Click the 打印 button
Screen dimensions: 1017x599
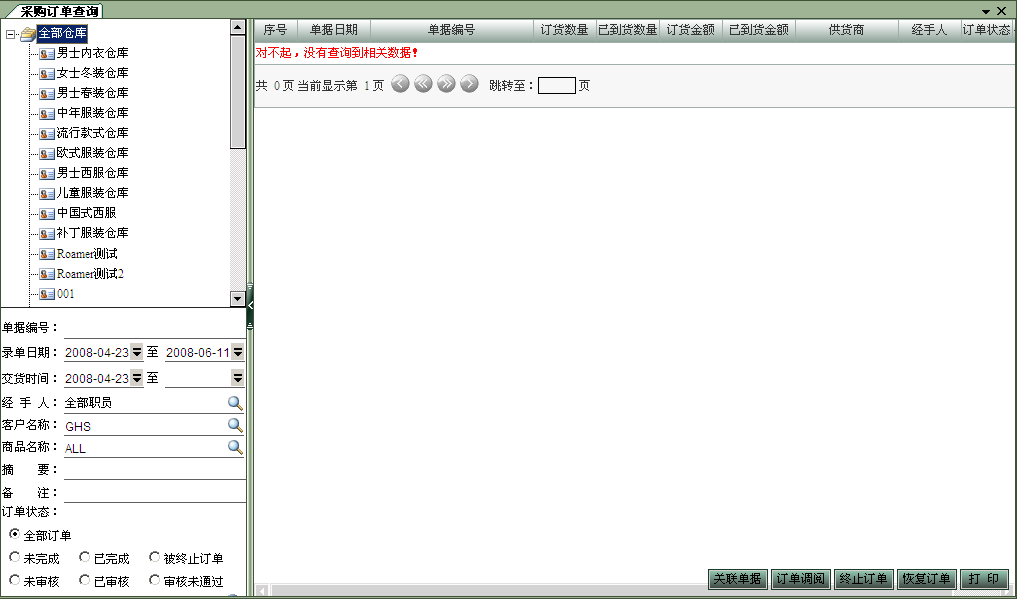(x=984, y=579)
